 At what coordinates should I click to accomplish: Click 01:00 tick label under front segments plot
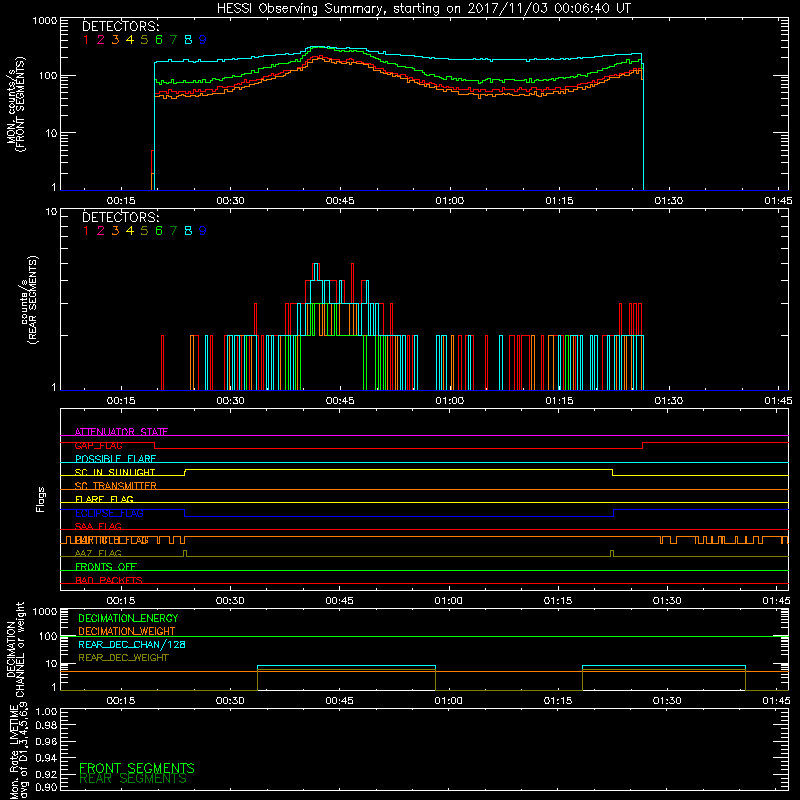449,201
